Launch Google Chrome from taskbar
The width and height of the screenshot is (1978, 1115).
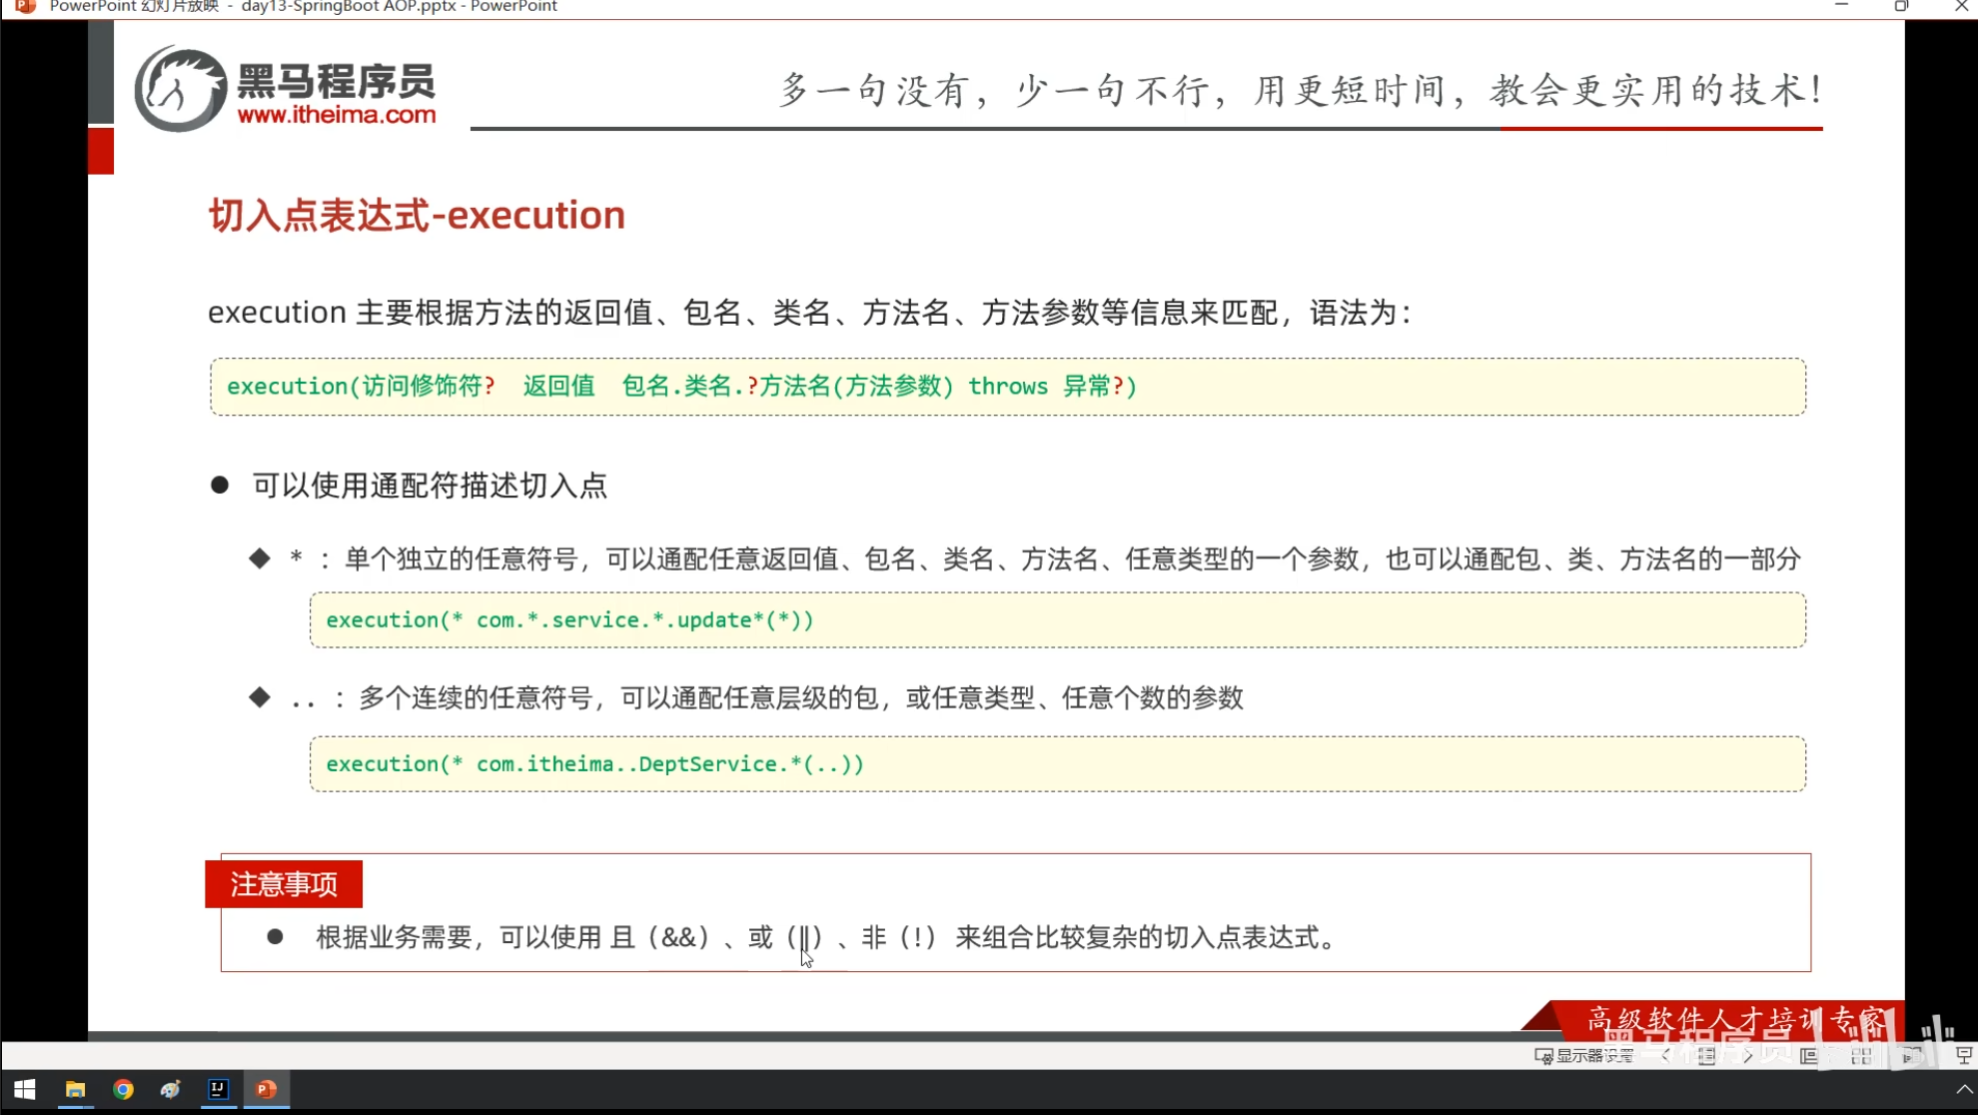pos(123,1089)
